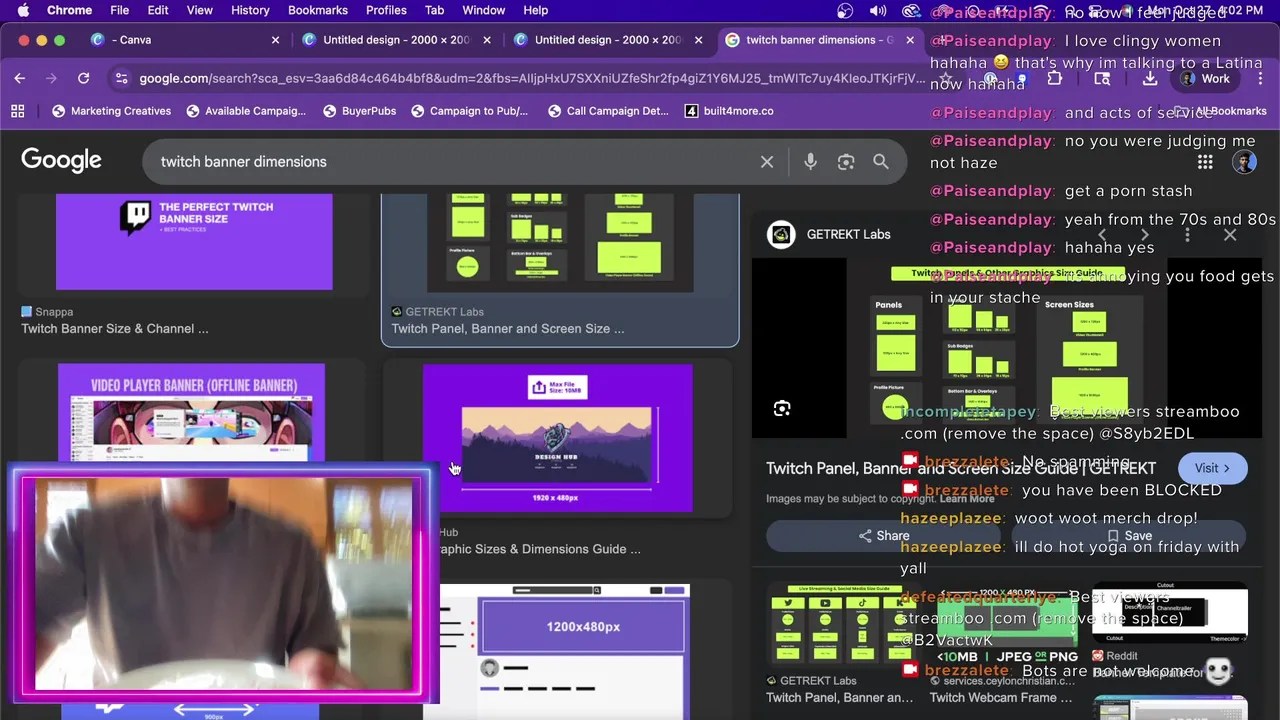Search inside the preview image with Lens

coord(782,408)
